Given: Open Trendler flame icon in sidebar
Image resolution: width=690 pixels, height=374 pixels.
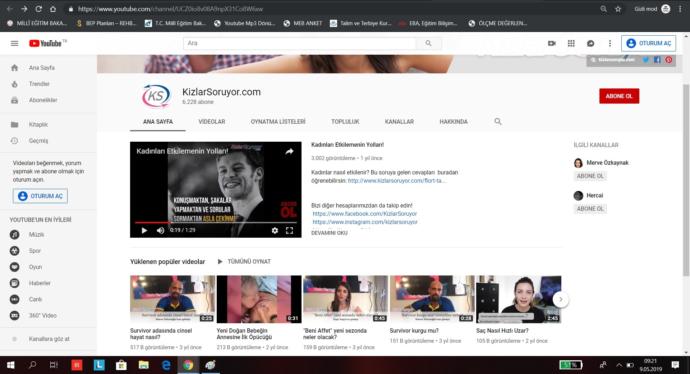Looking at the screenshot, I should (15, 84).
